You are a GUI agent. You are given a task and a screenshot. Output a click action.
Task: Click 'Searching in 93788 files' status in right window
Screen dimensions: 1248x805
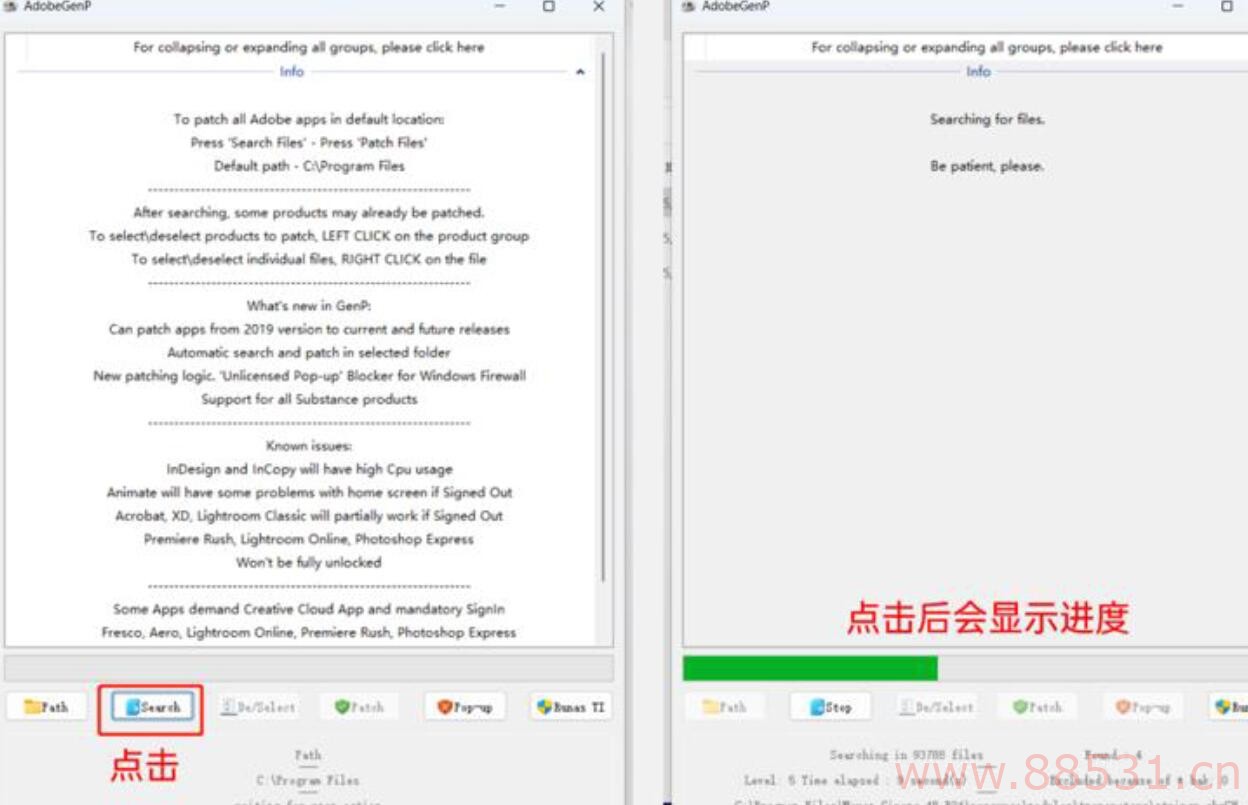click(x=906, y=755)
